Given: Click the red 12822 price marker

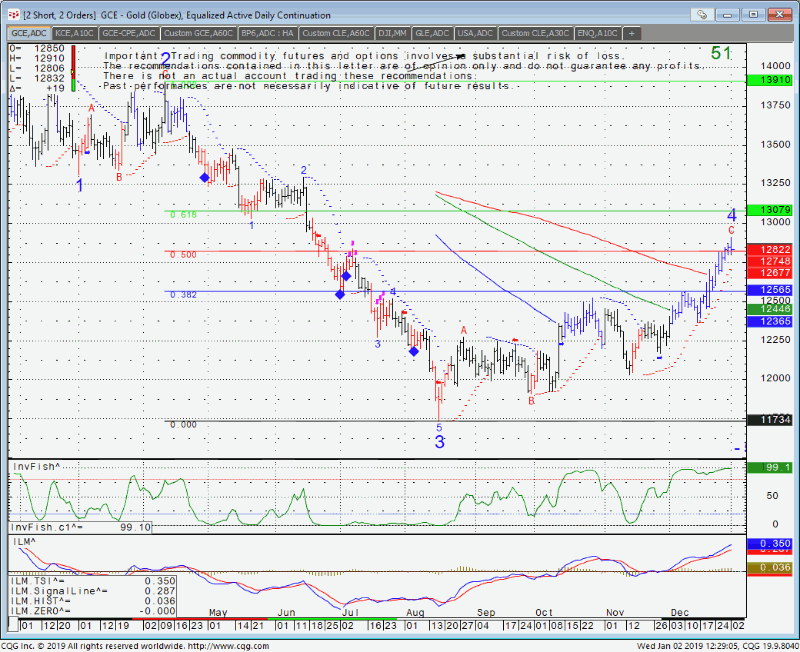Looking at the screenshot, I should tap(776, 250).
